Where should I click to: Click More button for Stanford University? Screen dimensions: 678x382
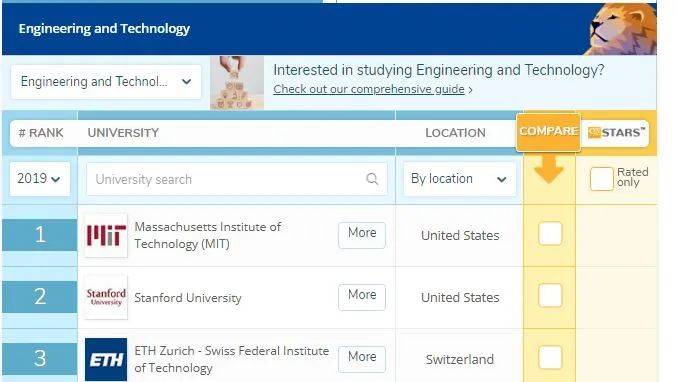(x=362, y=297)
